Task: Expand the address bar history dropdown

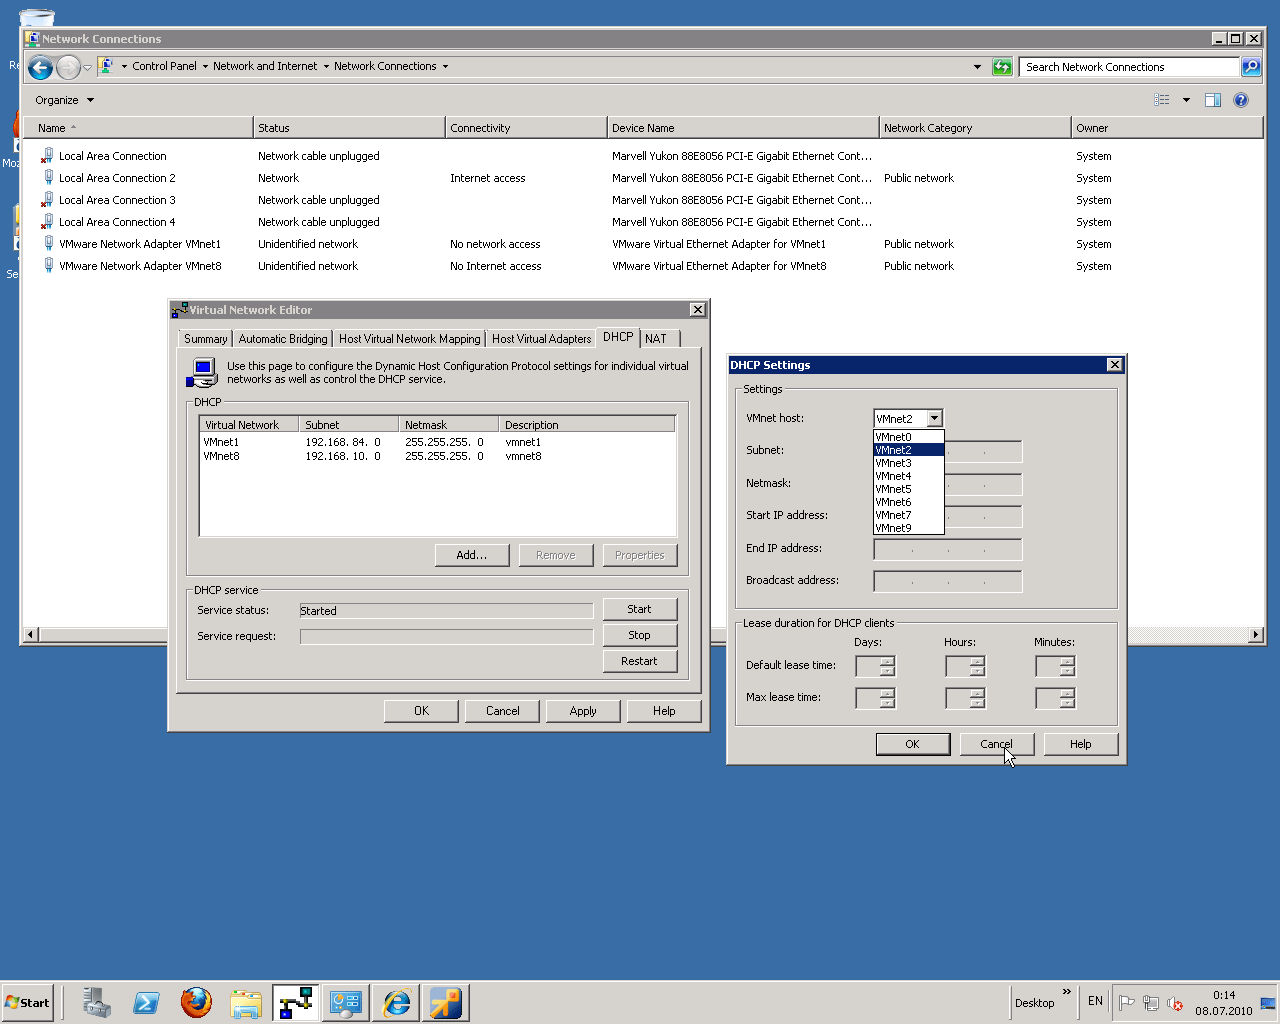Action: click(977, 67)
